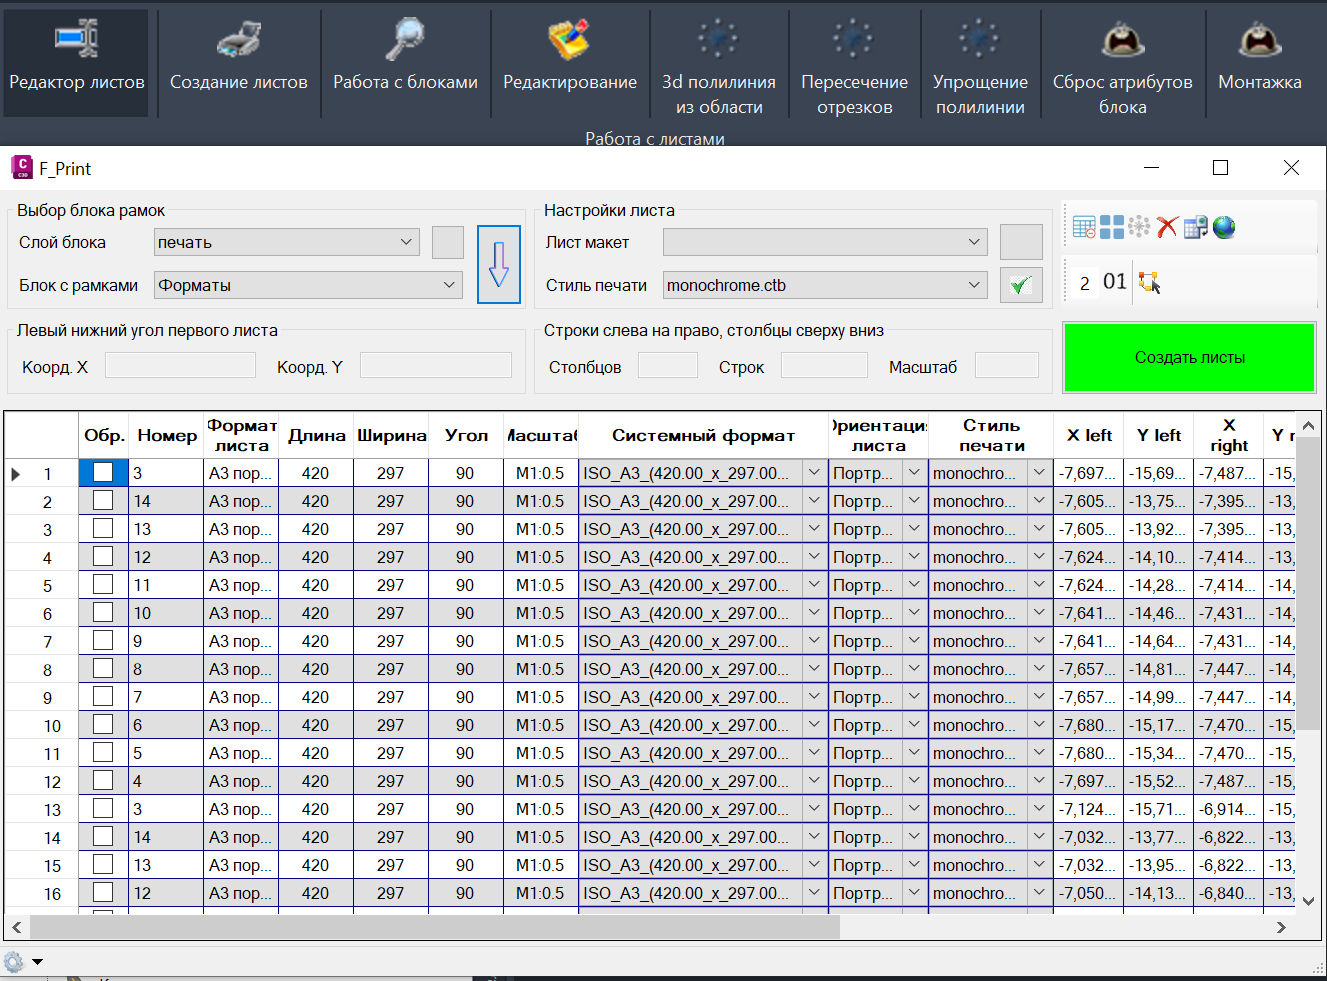Click the node selection cursor icon

[1149, 283]
